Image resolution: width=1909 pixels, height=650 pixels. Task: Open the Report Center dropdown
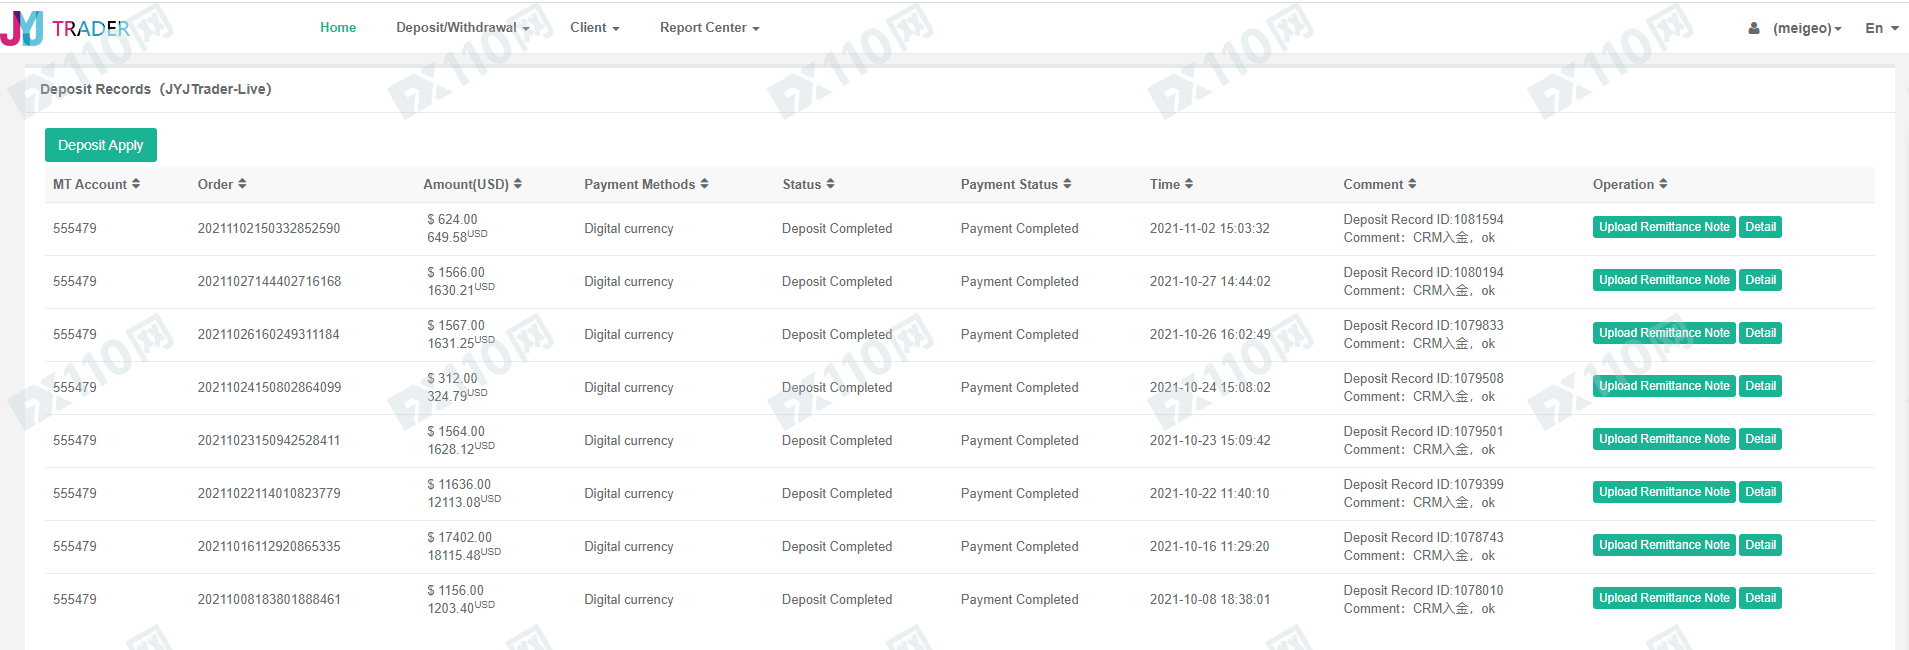pyautogui.click(x=710, y=28)
